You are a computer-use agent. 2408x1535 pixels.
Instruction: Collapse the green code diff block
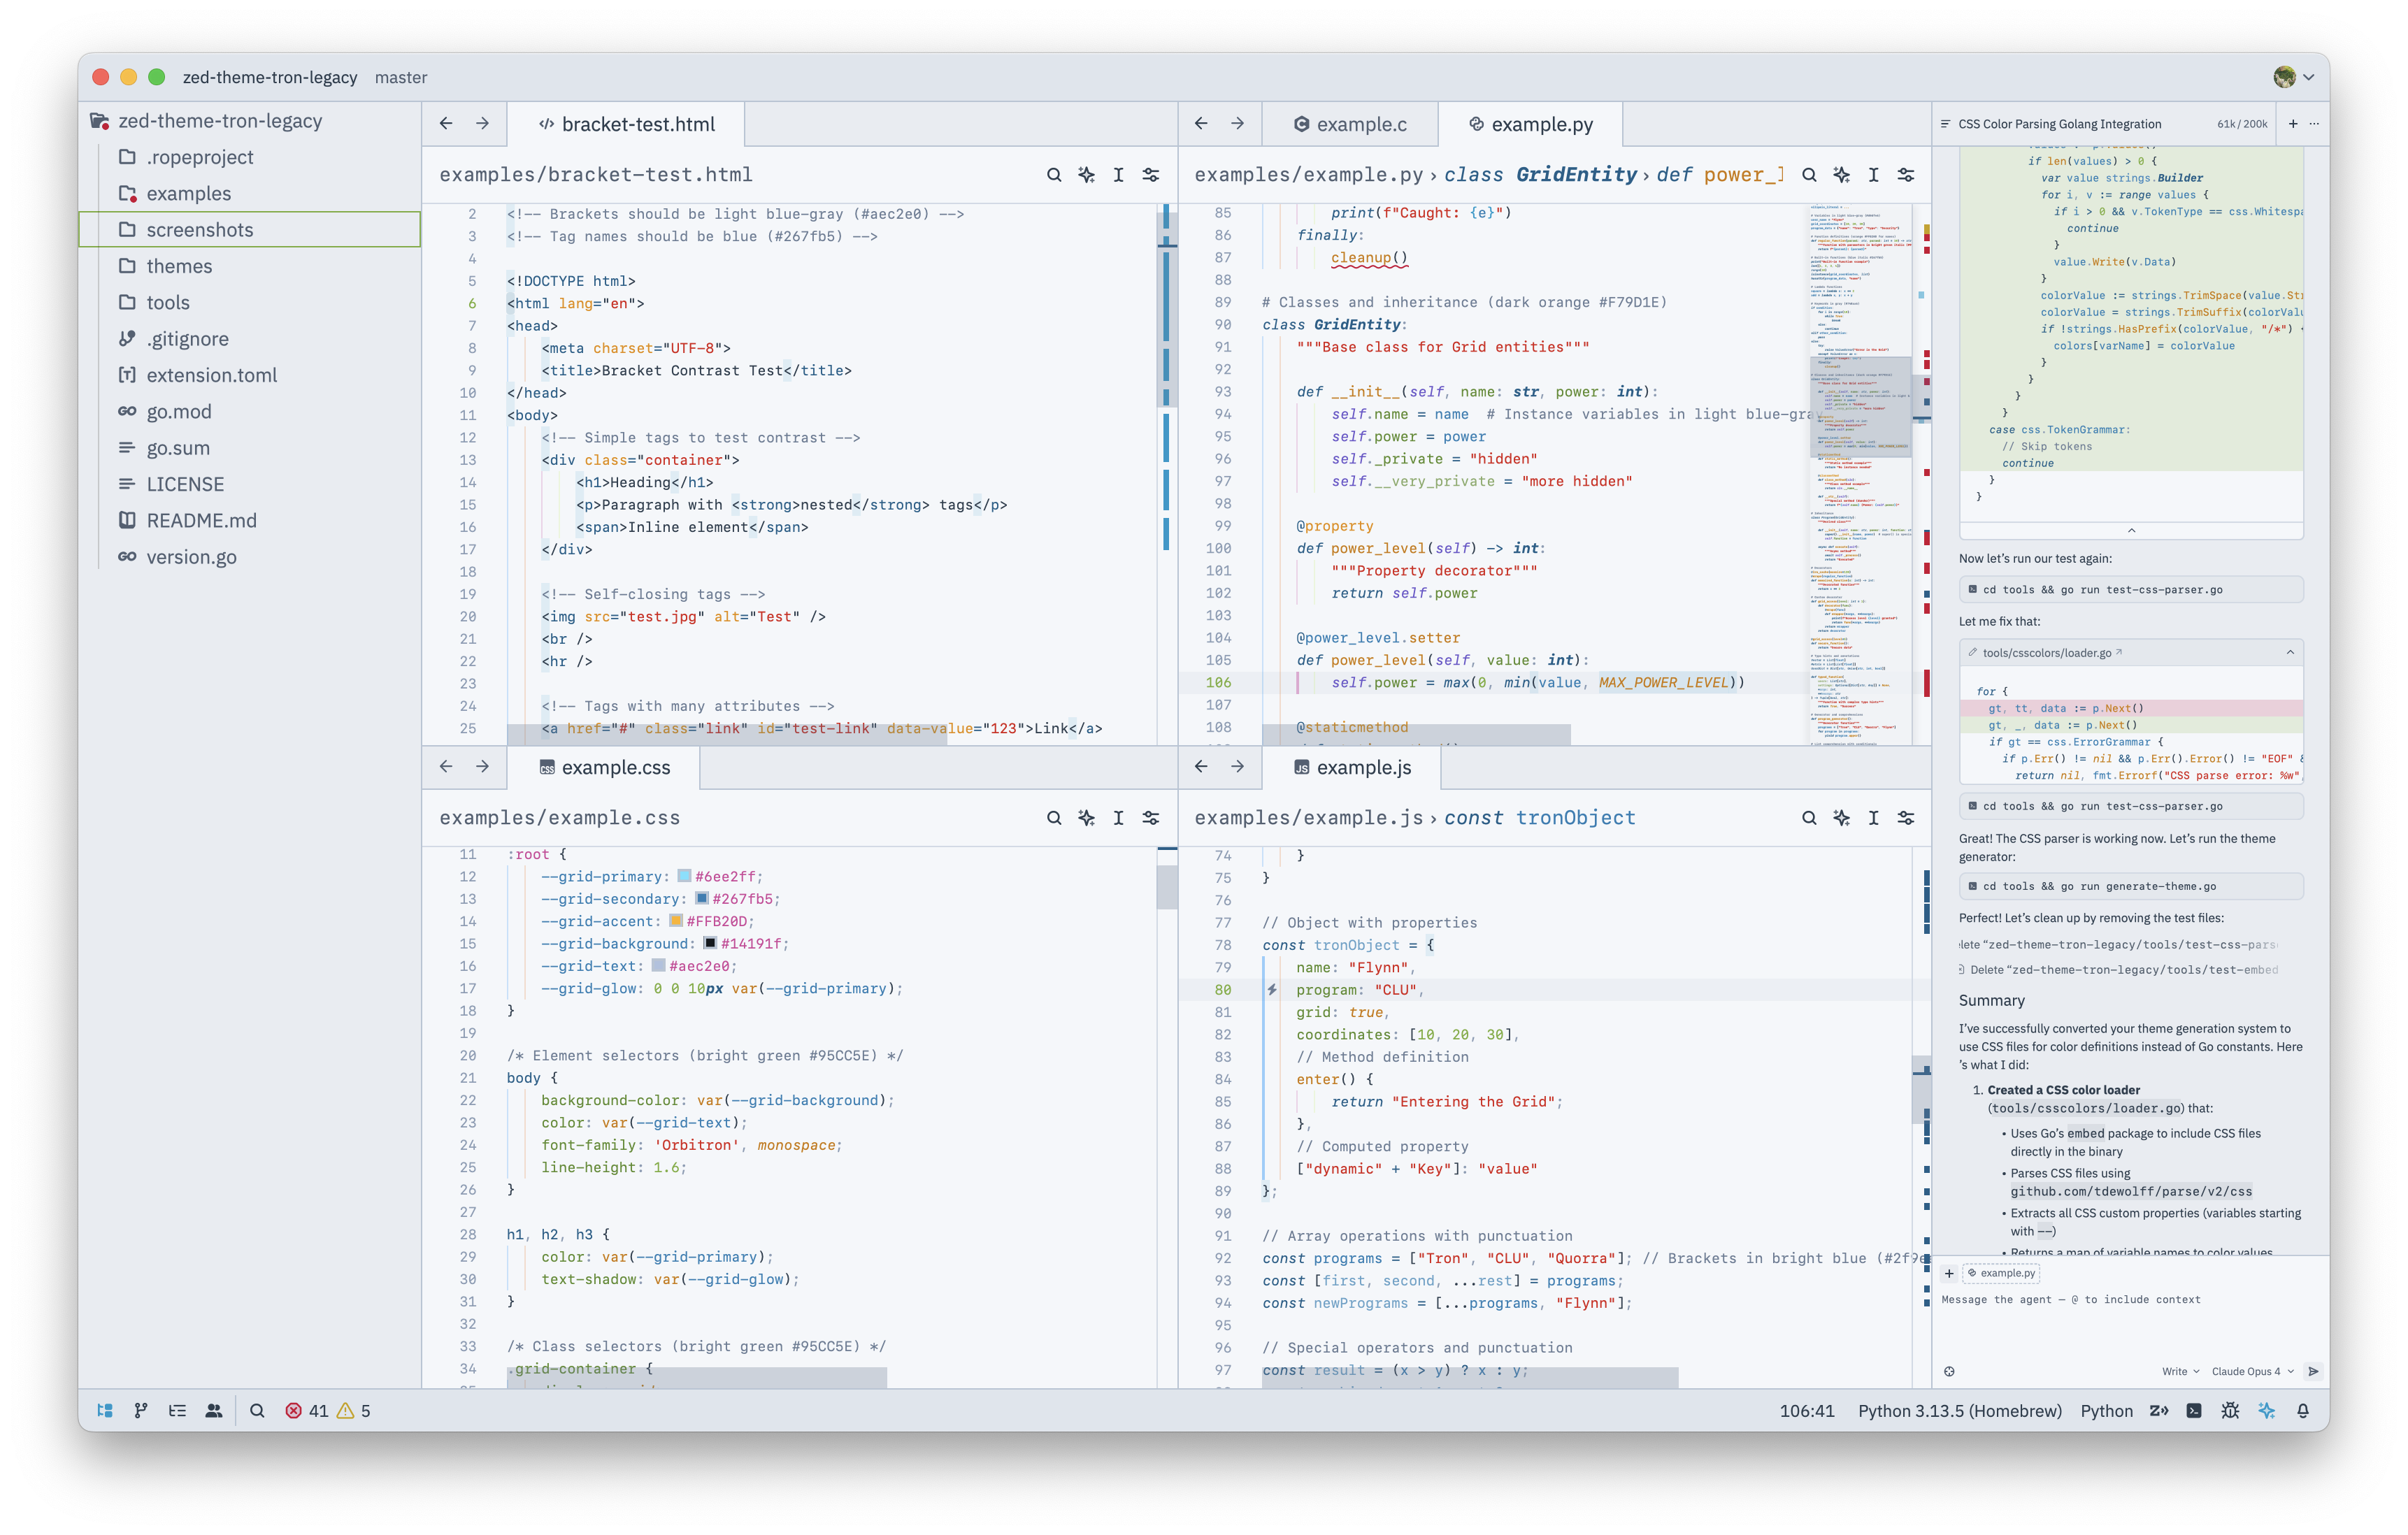coord(2131,530)
